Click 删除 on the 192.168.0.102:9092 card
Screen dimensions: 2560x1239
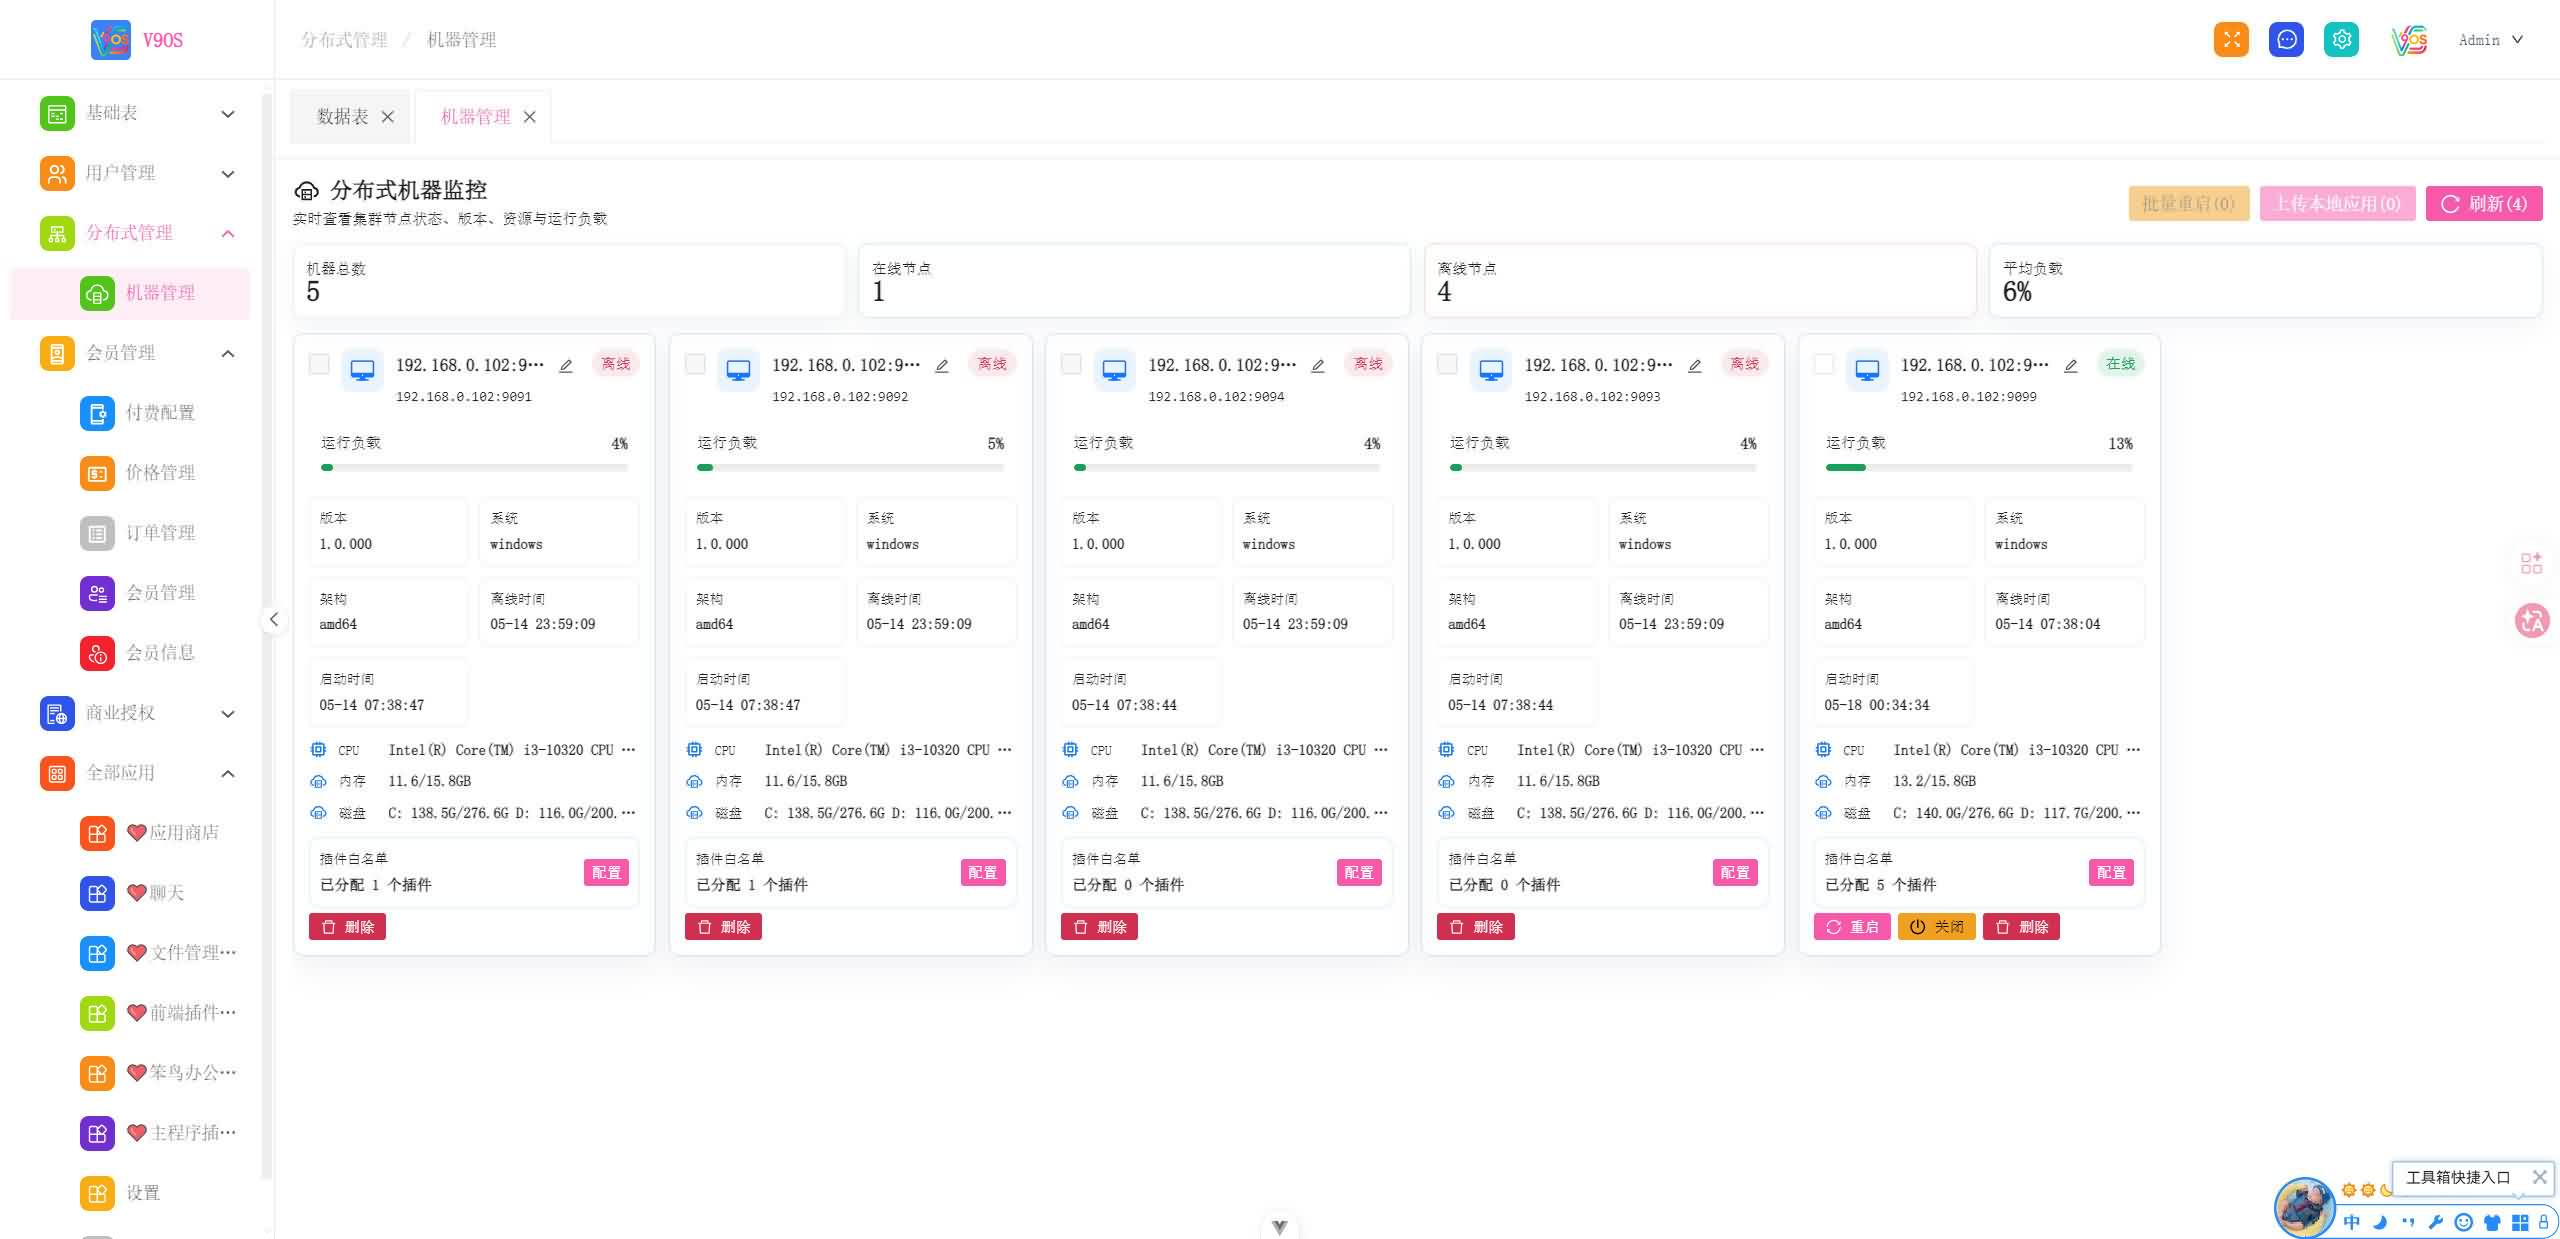[x=723, y=927]
